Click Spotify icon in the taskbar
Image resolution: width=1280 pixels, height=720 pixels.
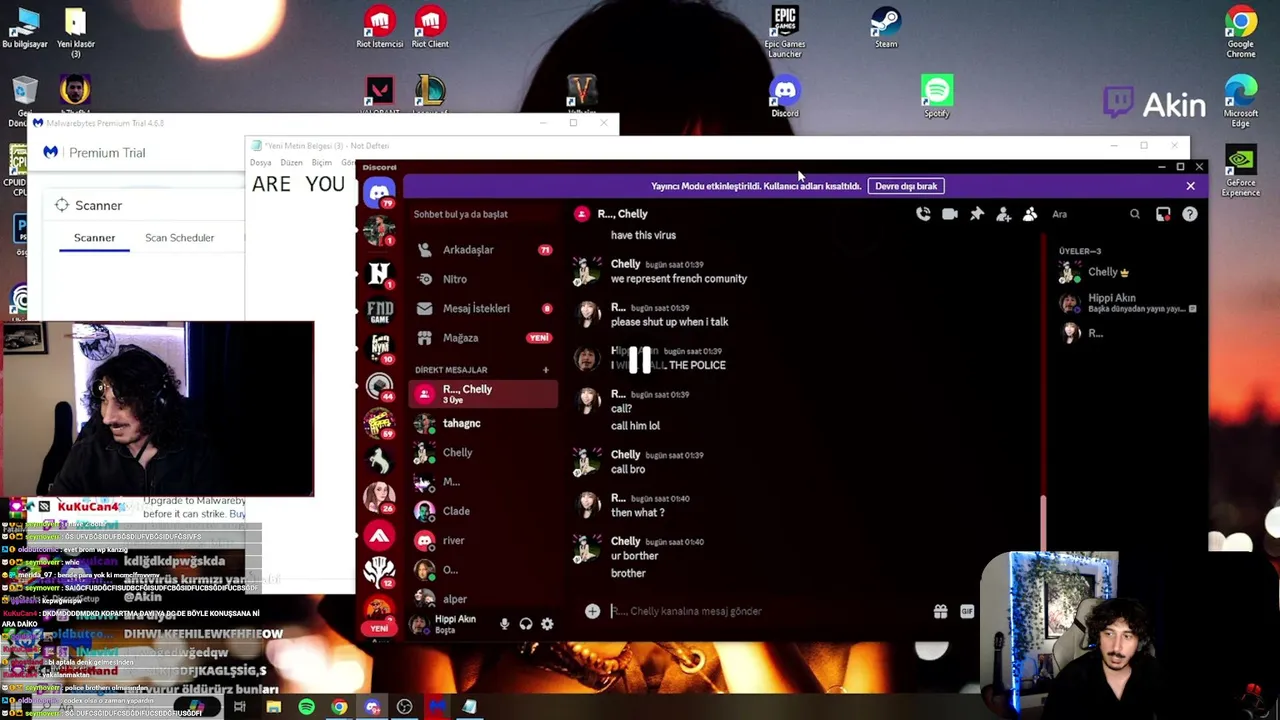tap(306, 708)
